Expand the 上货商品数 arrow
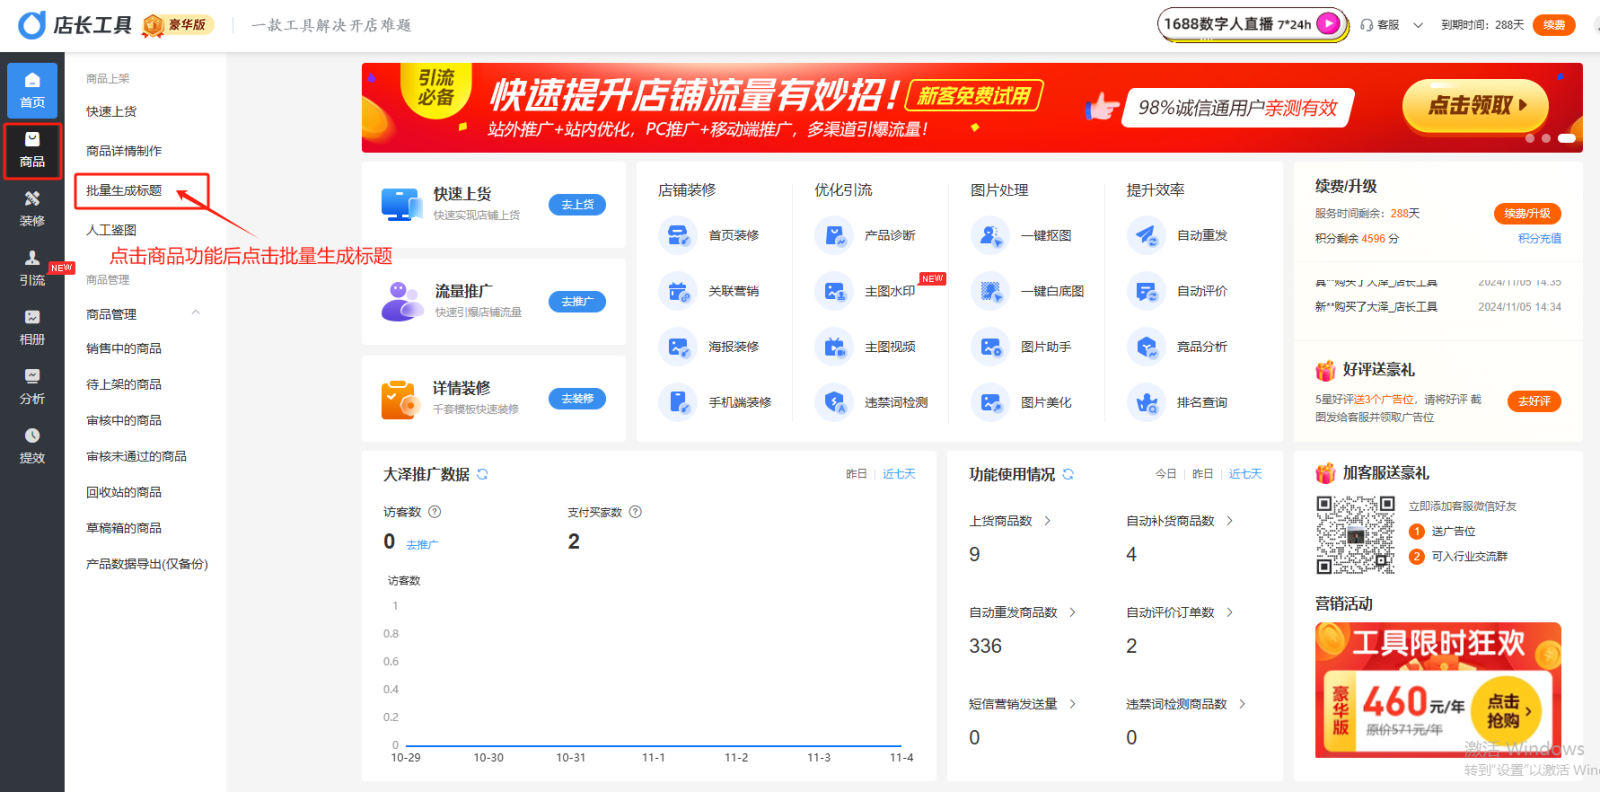 pyautogui.click(x=1047, y=521)
